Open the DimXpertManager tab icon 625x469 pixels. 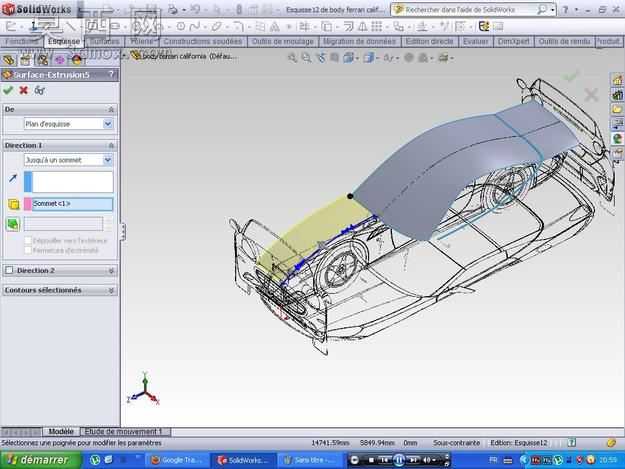click(60, 60)
